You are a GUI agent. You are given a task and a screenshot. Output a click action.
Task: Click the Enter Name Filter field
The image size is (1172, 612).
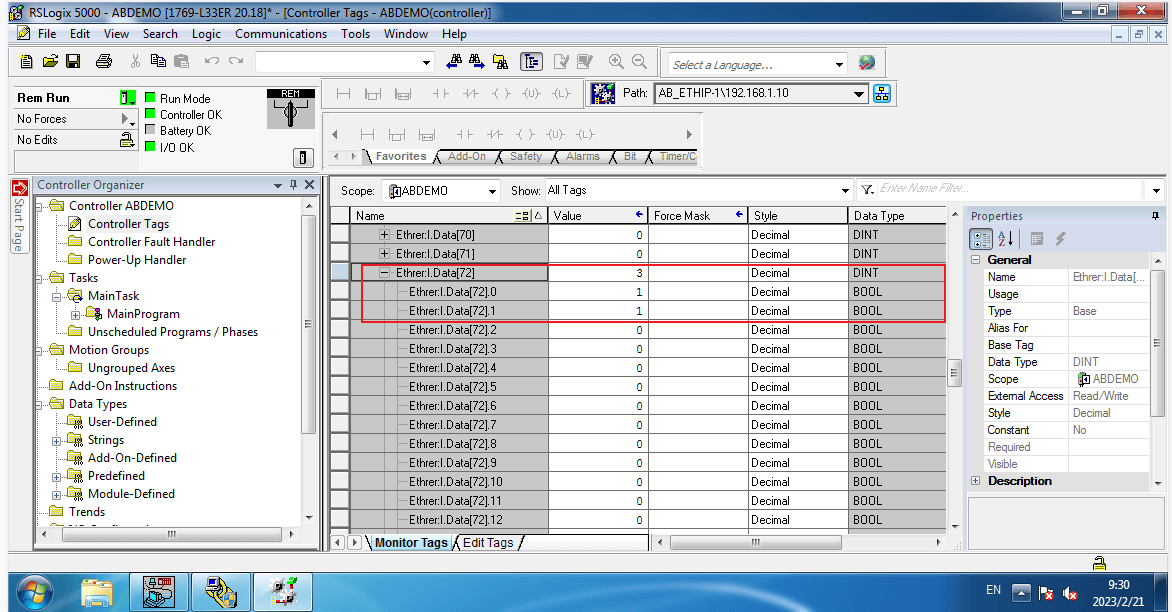(1010, 189)
